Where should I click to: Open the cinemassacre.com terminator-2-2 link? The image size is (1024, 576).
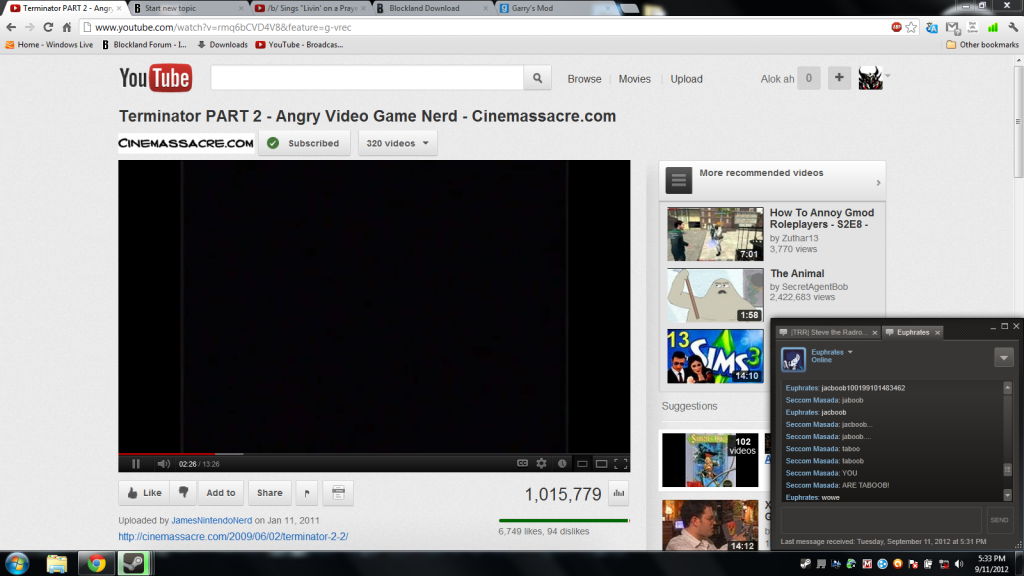click(233, 536)
